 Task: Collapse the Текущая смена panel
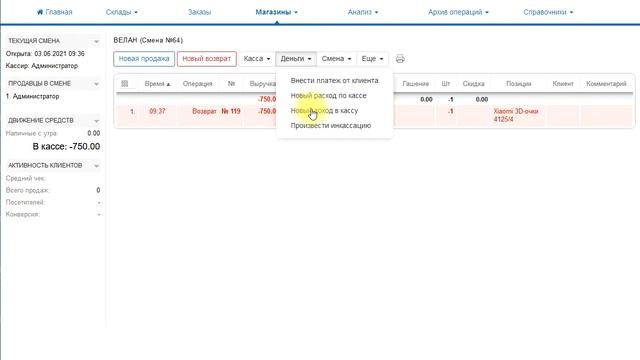point(96,41)
